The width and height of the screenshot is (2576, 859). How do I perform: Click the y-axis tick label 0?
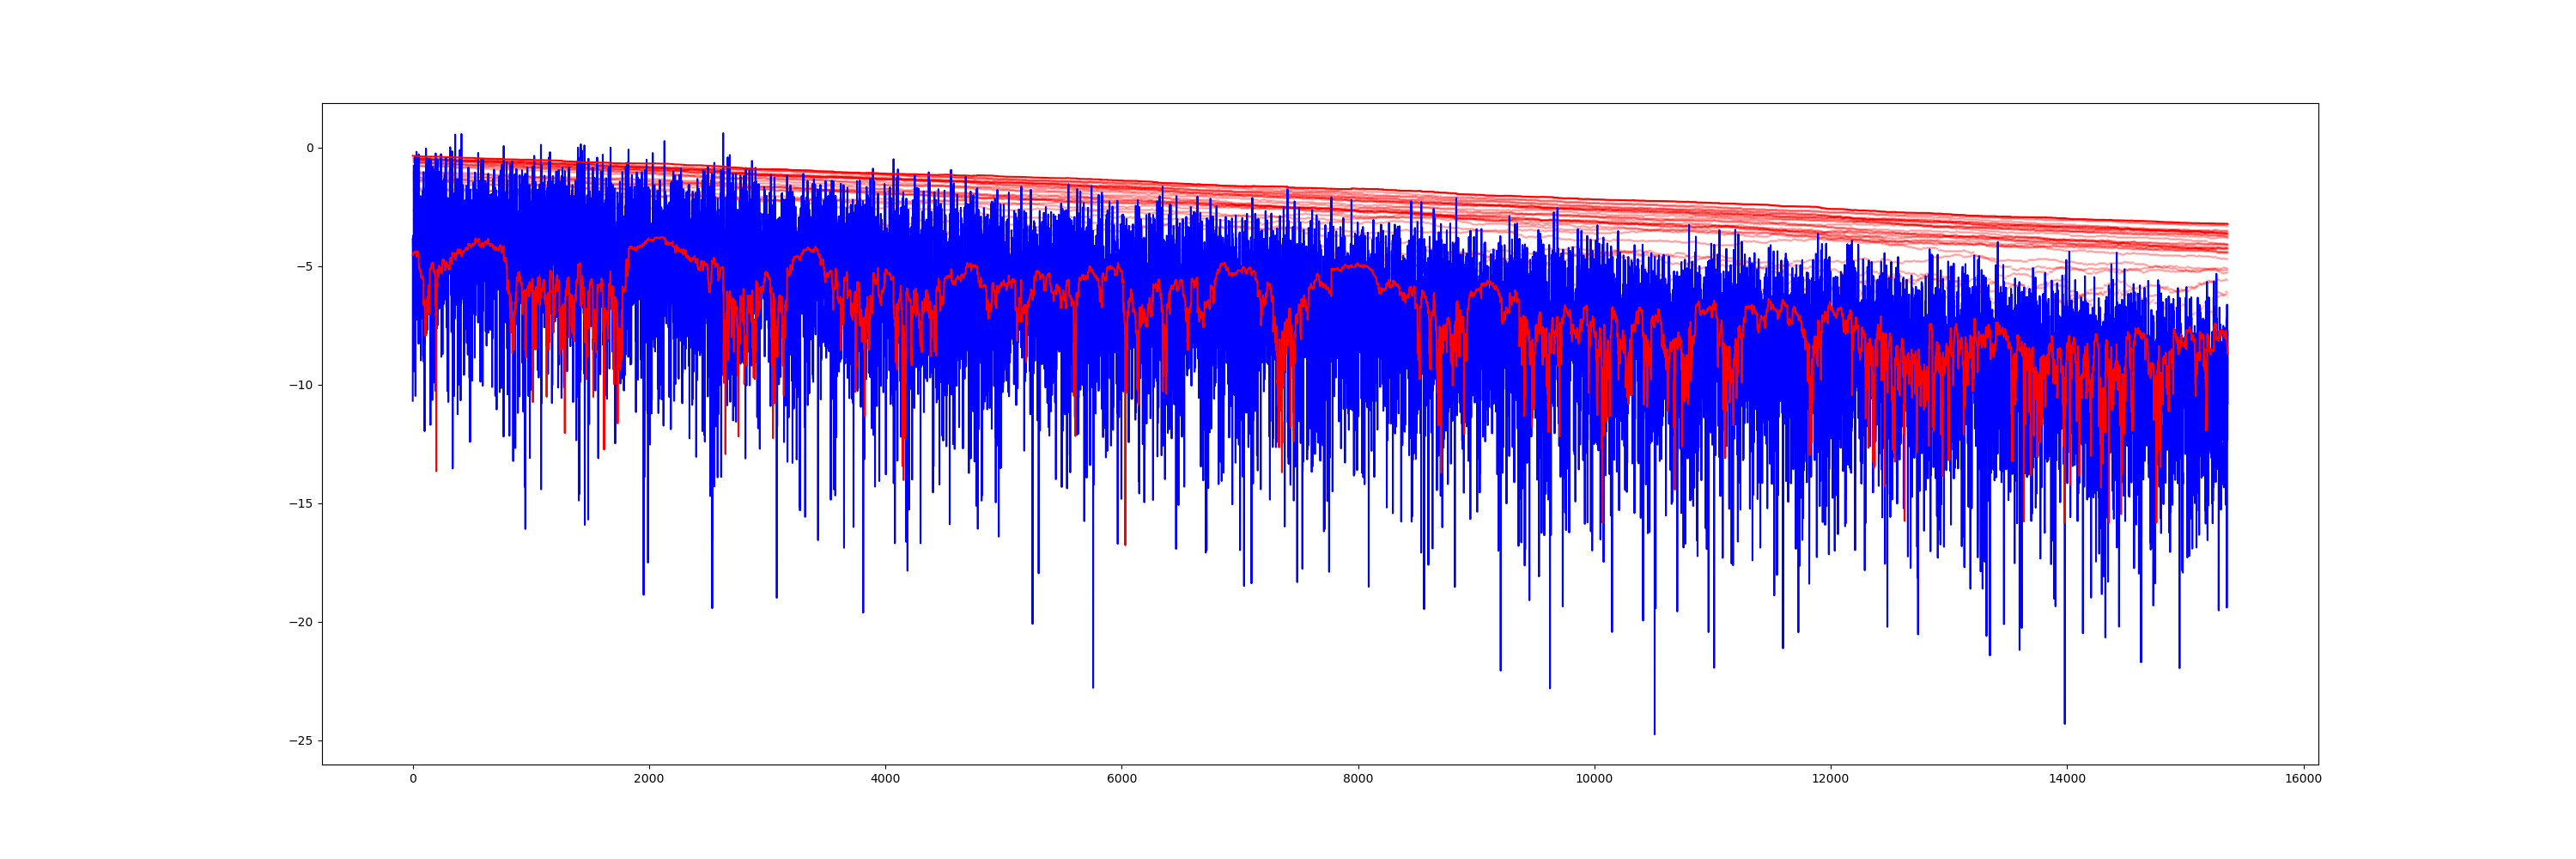[310, 148]
